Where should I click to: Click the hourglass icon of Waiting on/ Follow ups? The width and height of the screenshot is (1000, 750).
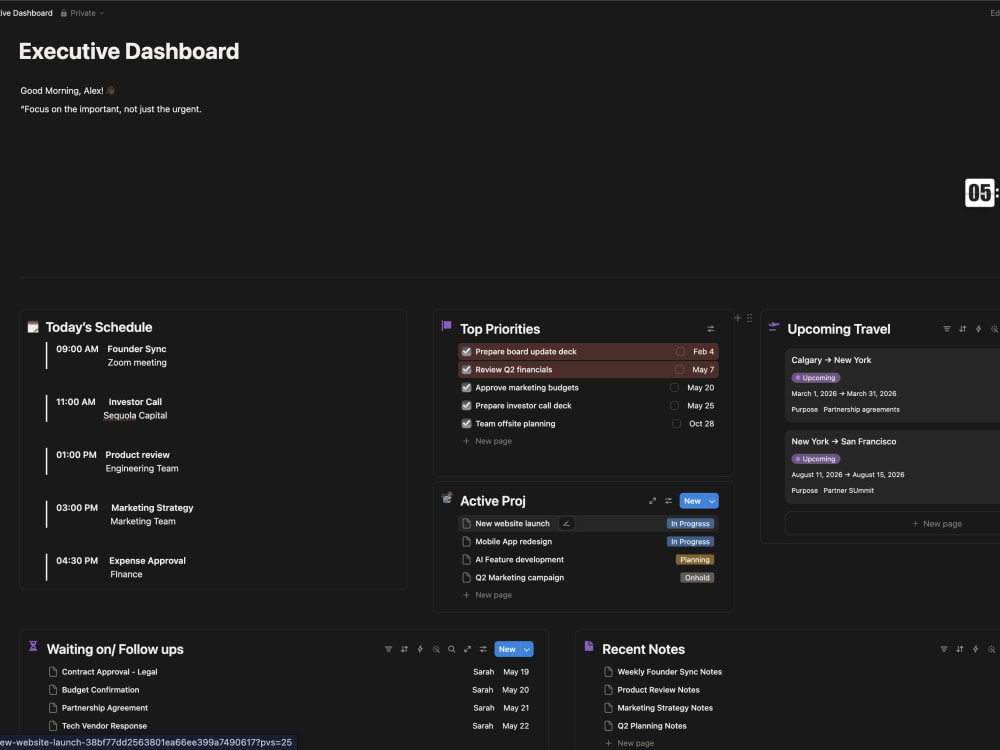click(33, 646)
